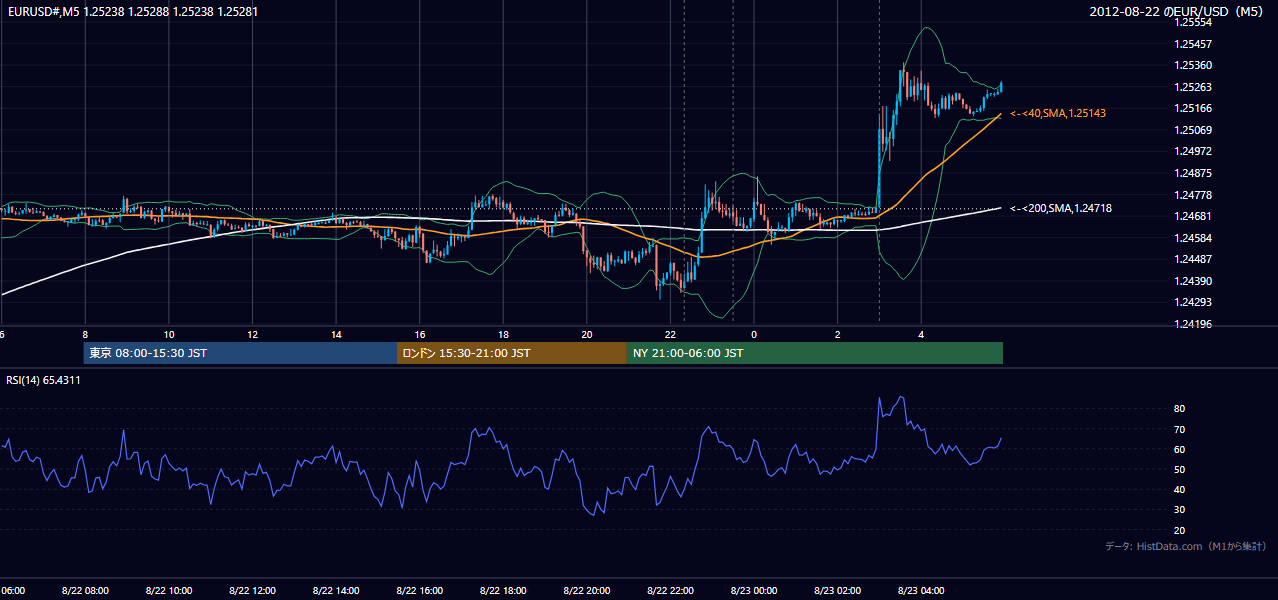The height and width of the screenshot is (600, 1278).
Task: Click price axis label 1.24778
Action: (1193, 195)
